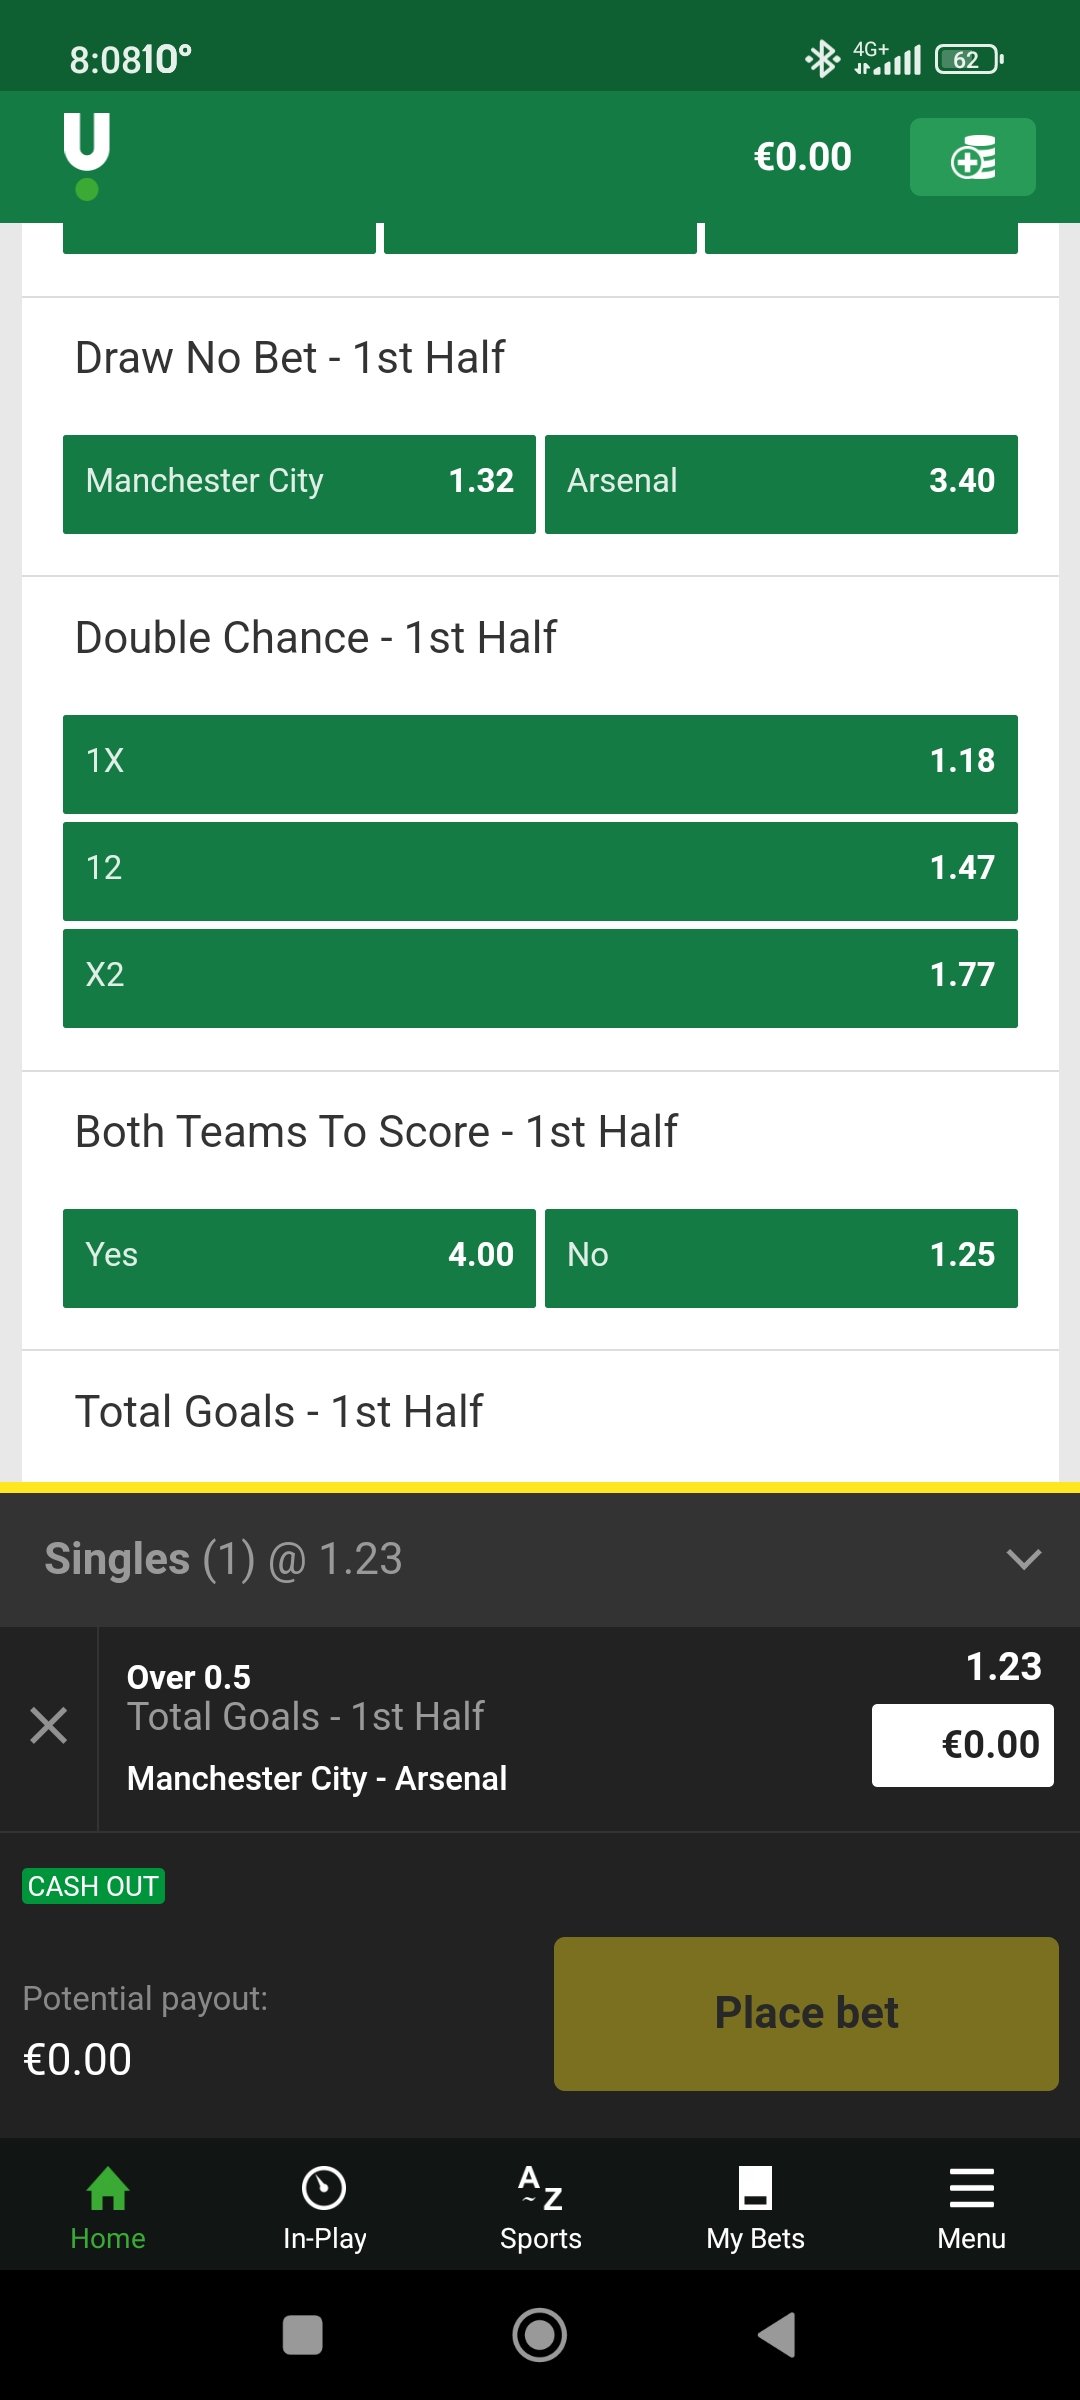
Task: Choose the 1X option at 1.18
Action: (x=540, y=764)
